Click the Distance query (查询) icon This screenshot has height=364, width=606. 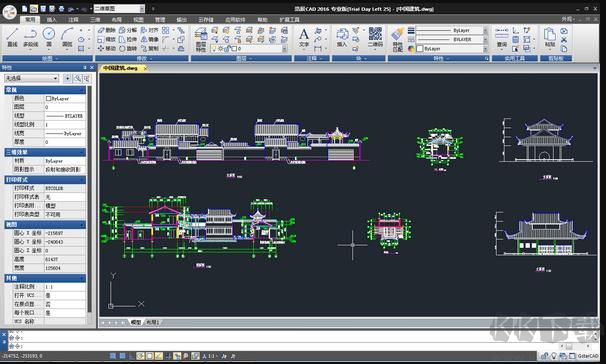502,37
